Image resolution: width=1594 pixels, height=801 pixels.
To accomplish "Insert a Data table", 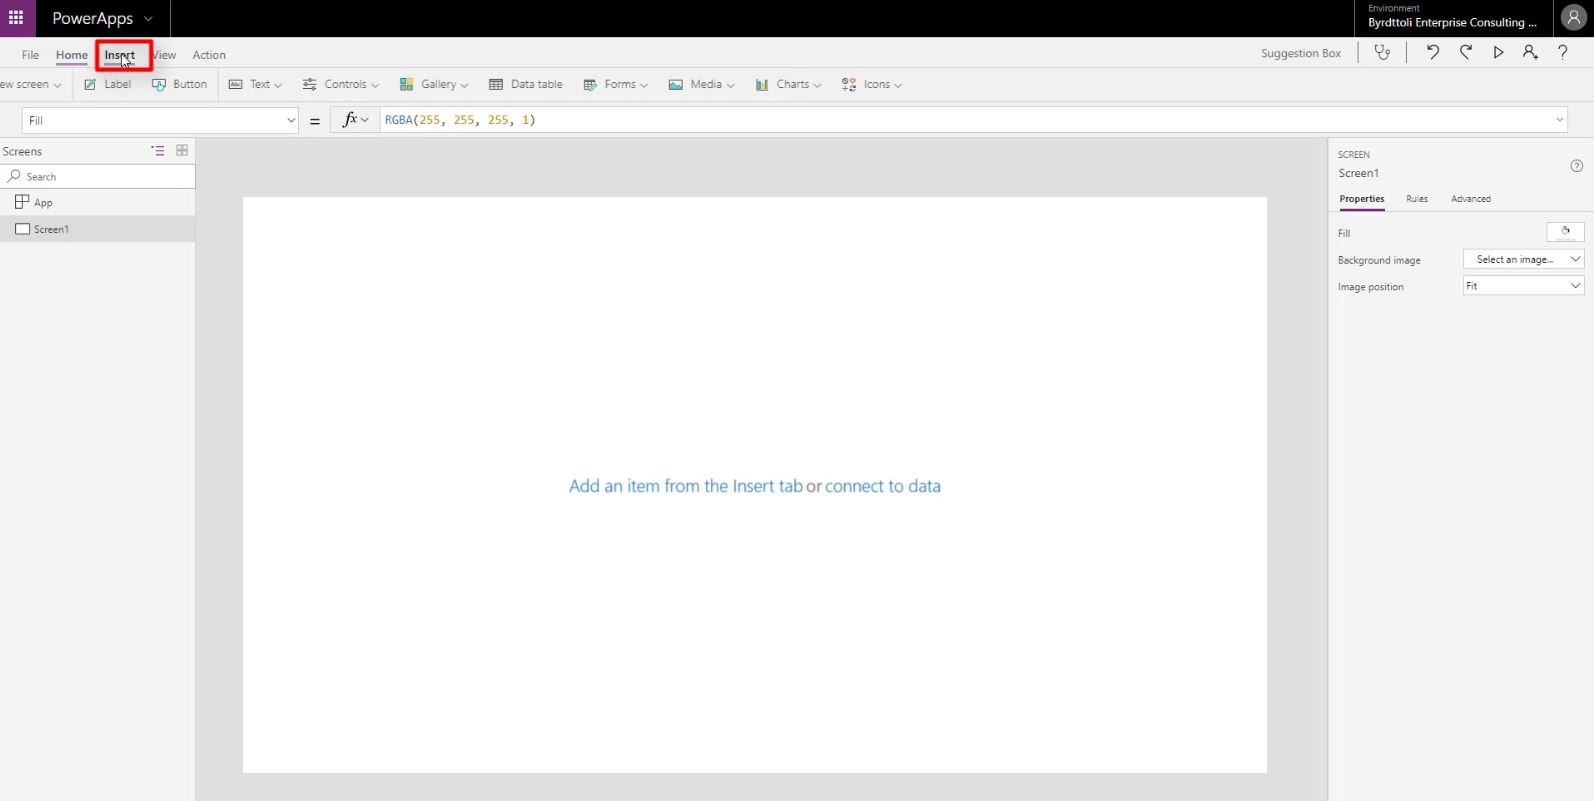I will point(526,84).
